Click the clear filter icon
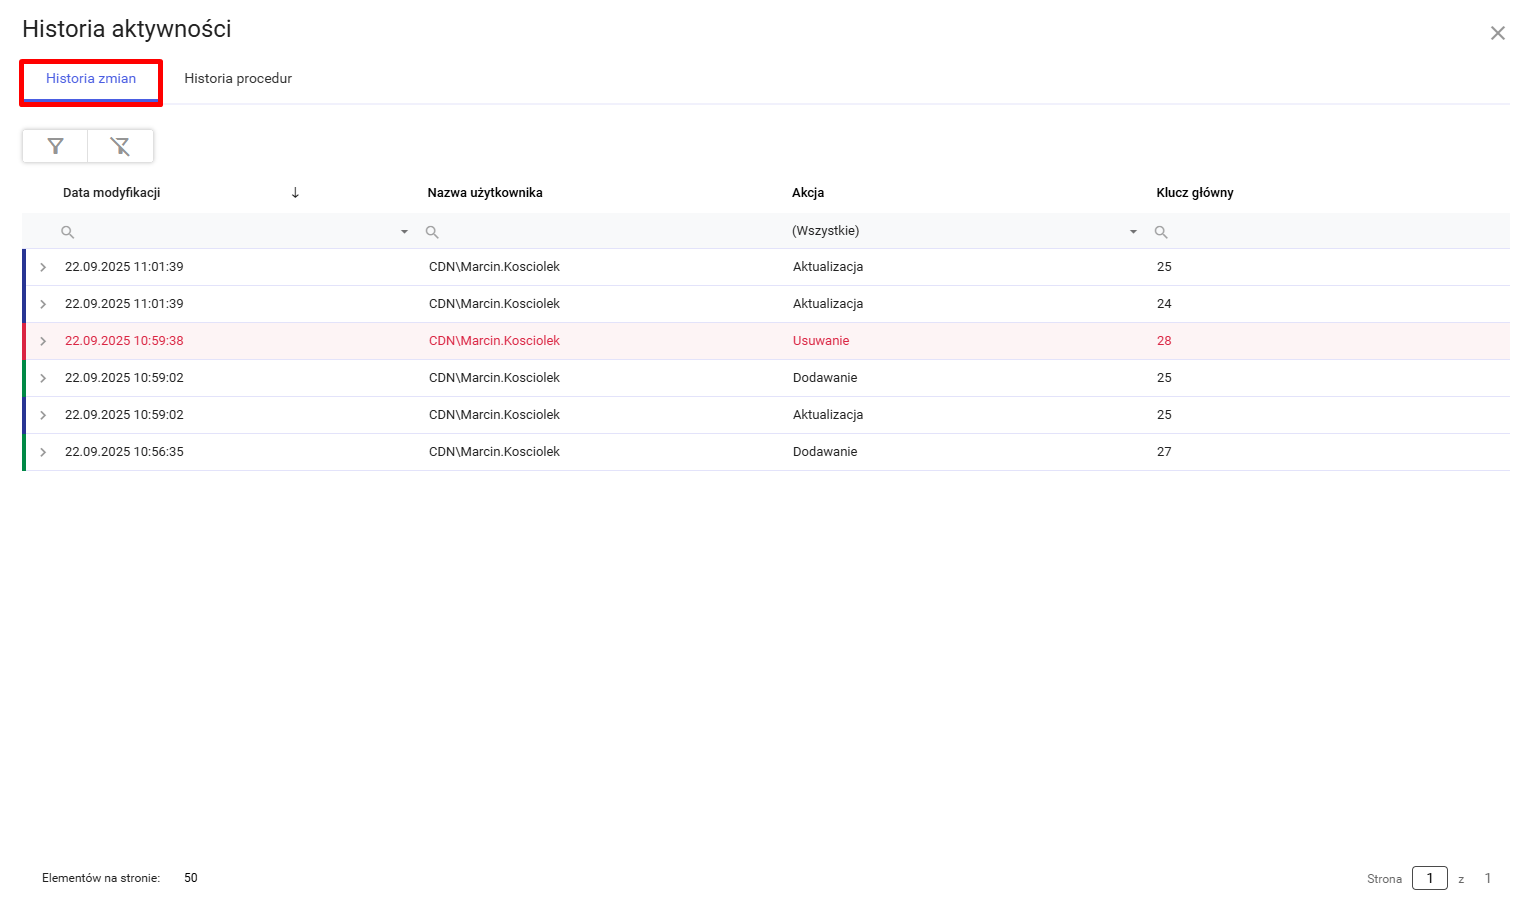 (120, 146)
